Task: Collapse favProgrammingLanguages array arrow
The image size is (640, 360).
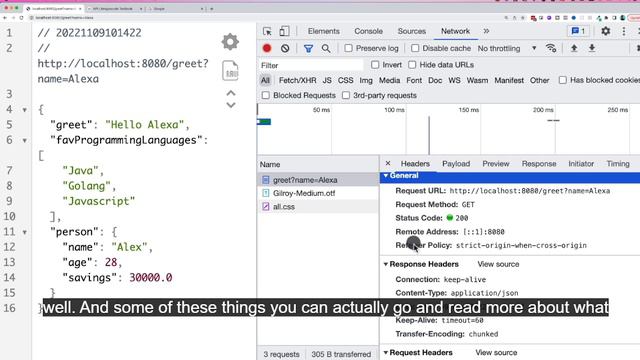Action: pos(24,140)
